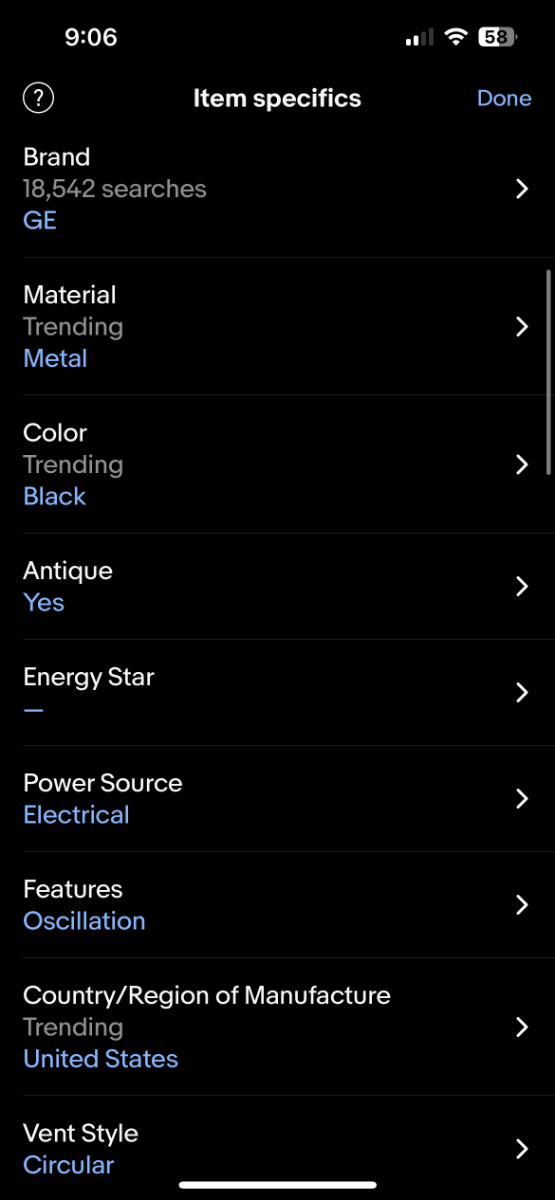Open the Energy Star row arrow
This screenshot has width=555, height=1200.
(521, 693)
